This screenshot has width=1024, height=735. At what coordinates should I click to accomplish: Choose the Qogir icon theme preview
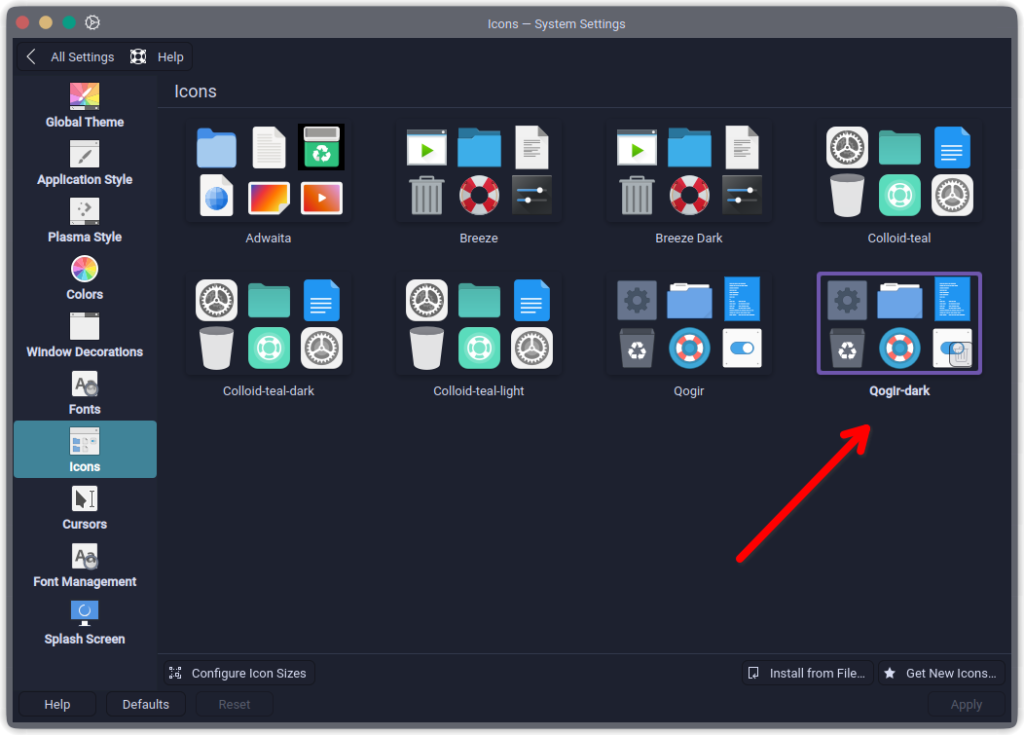coord(689,323)
